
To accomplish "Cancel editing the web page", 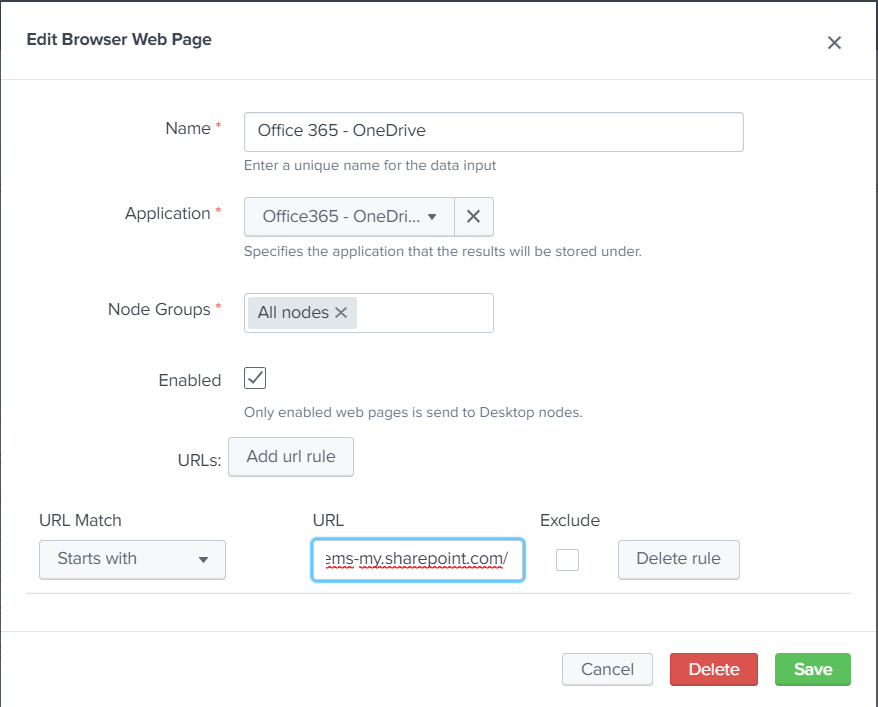I will [x=607, y=669].
